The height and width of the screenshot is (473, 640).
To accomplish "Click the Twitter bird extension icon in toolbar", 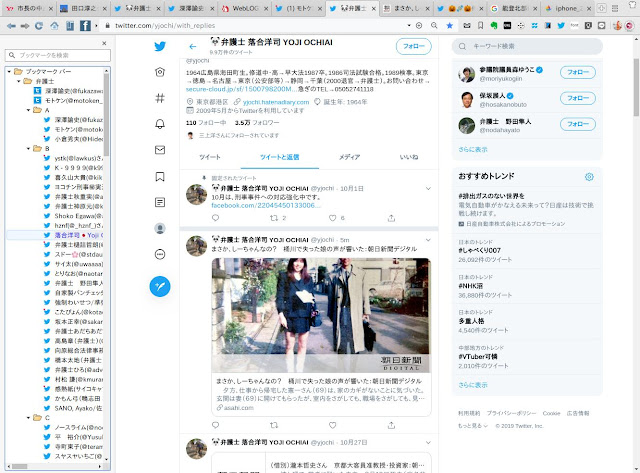I will 561,25.
